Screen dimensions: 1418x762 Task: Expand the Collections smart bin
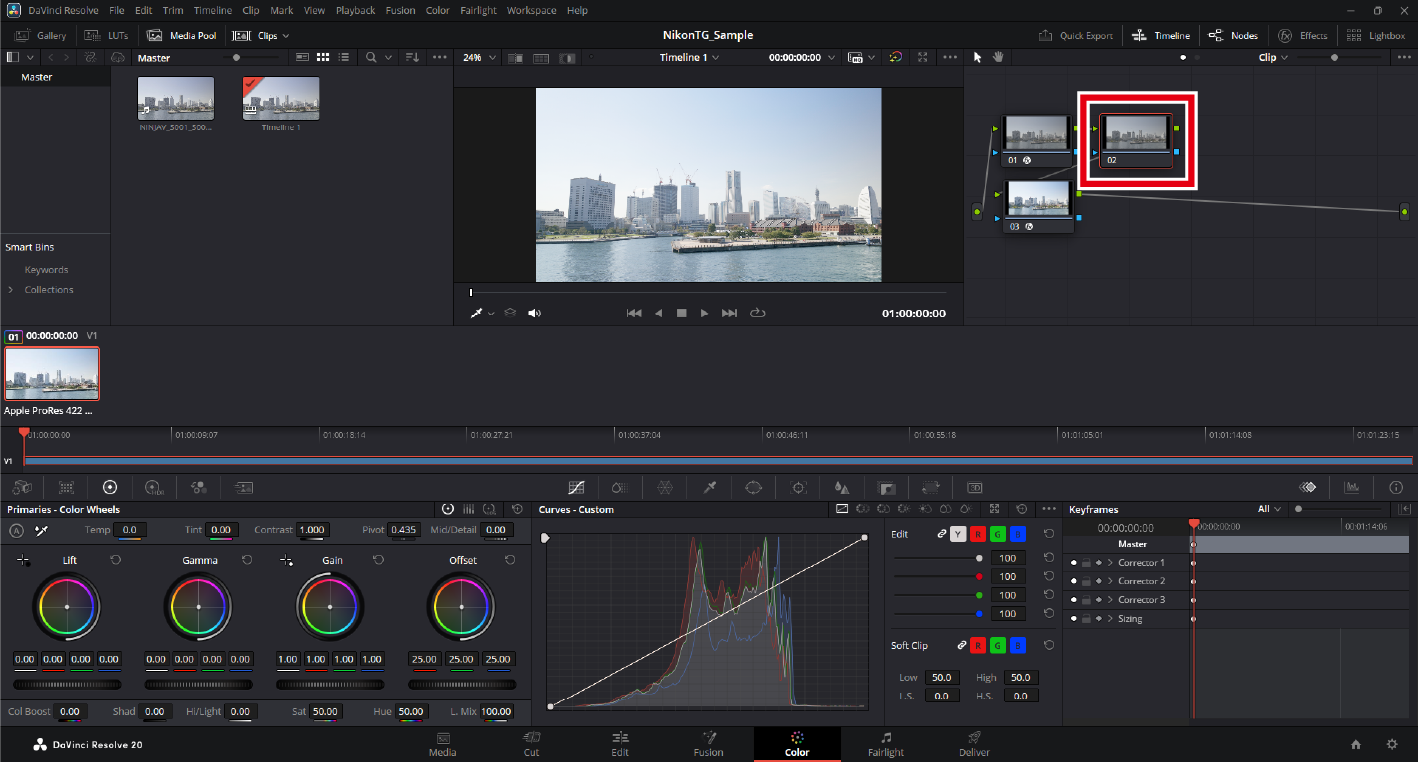(11, 290)
